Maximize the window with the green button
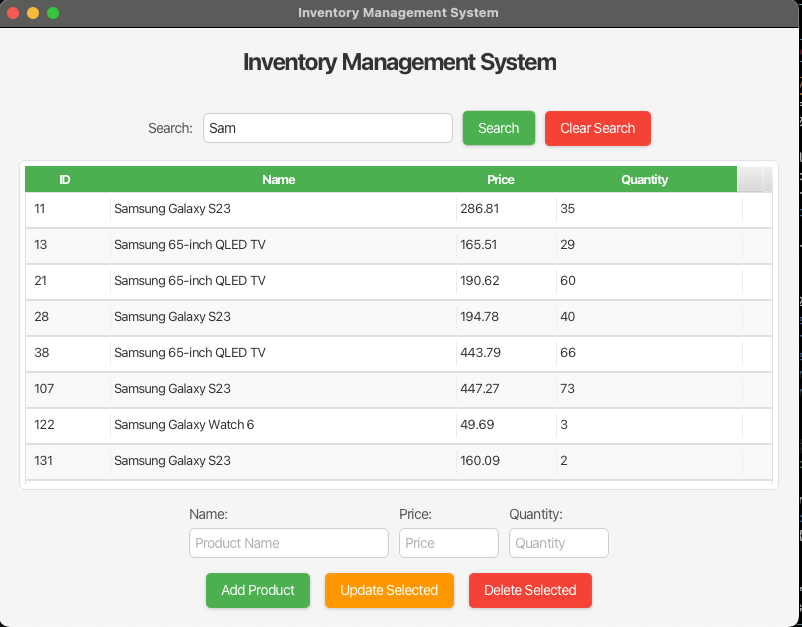 pyautogui.click(x=53, y=13)
